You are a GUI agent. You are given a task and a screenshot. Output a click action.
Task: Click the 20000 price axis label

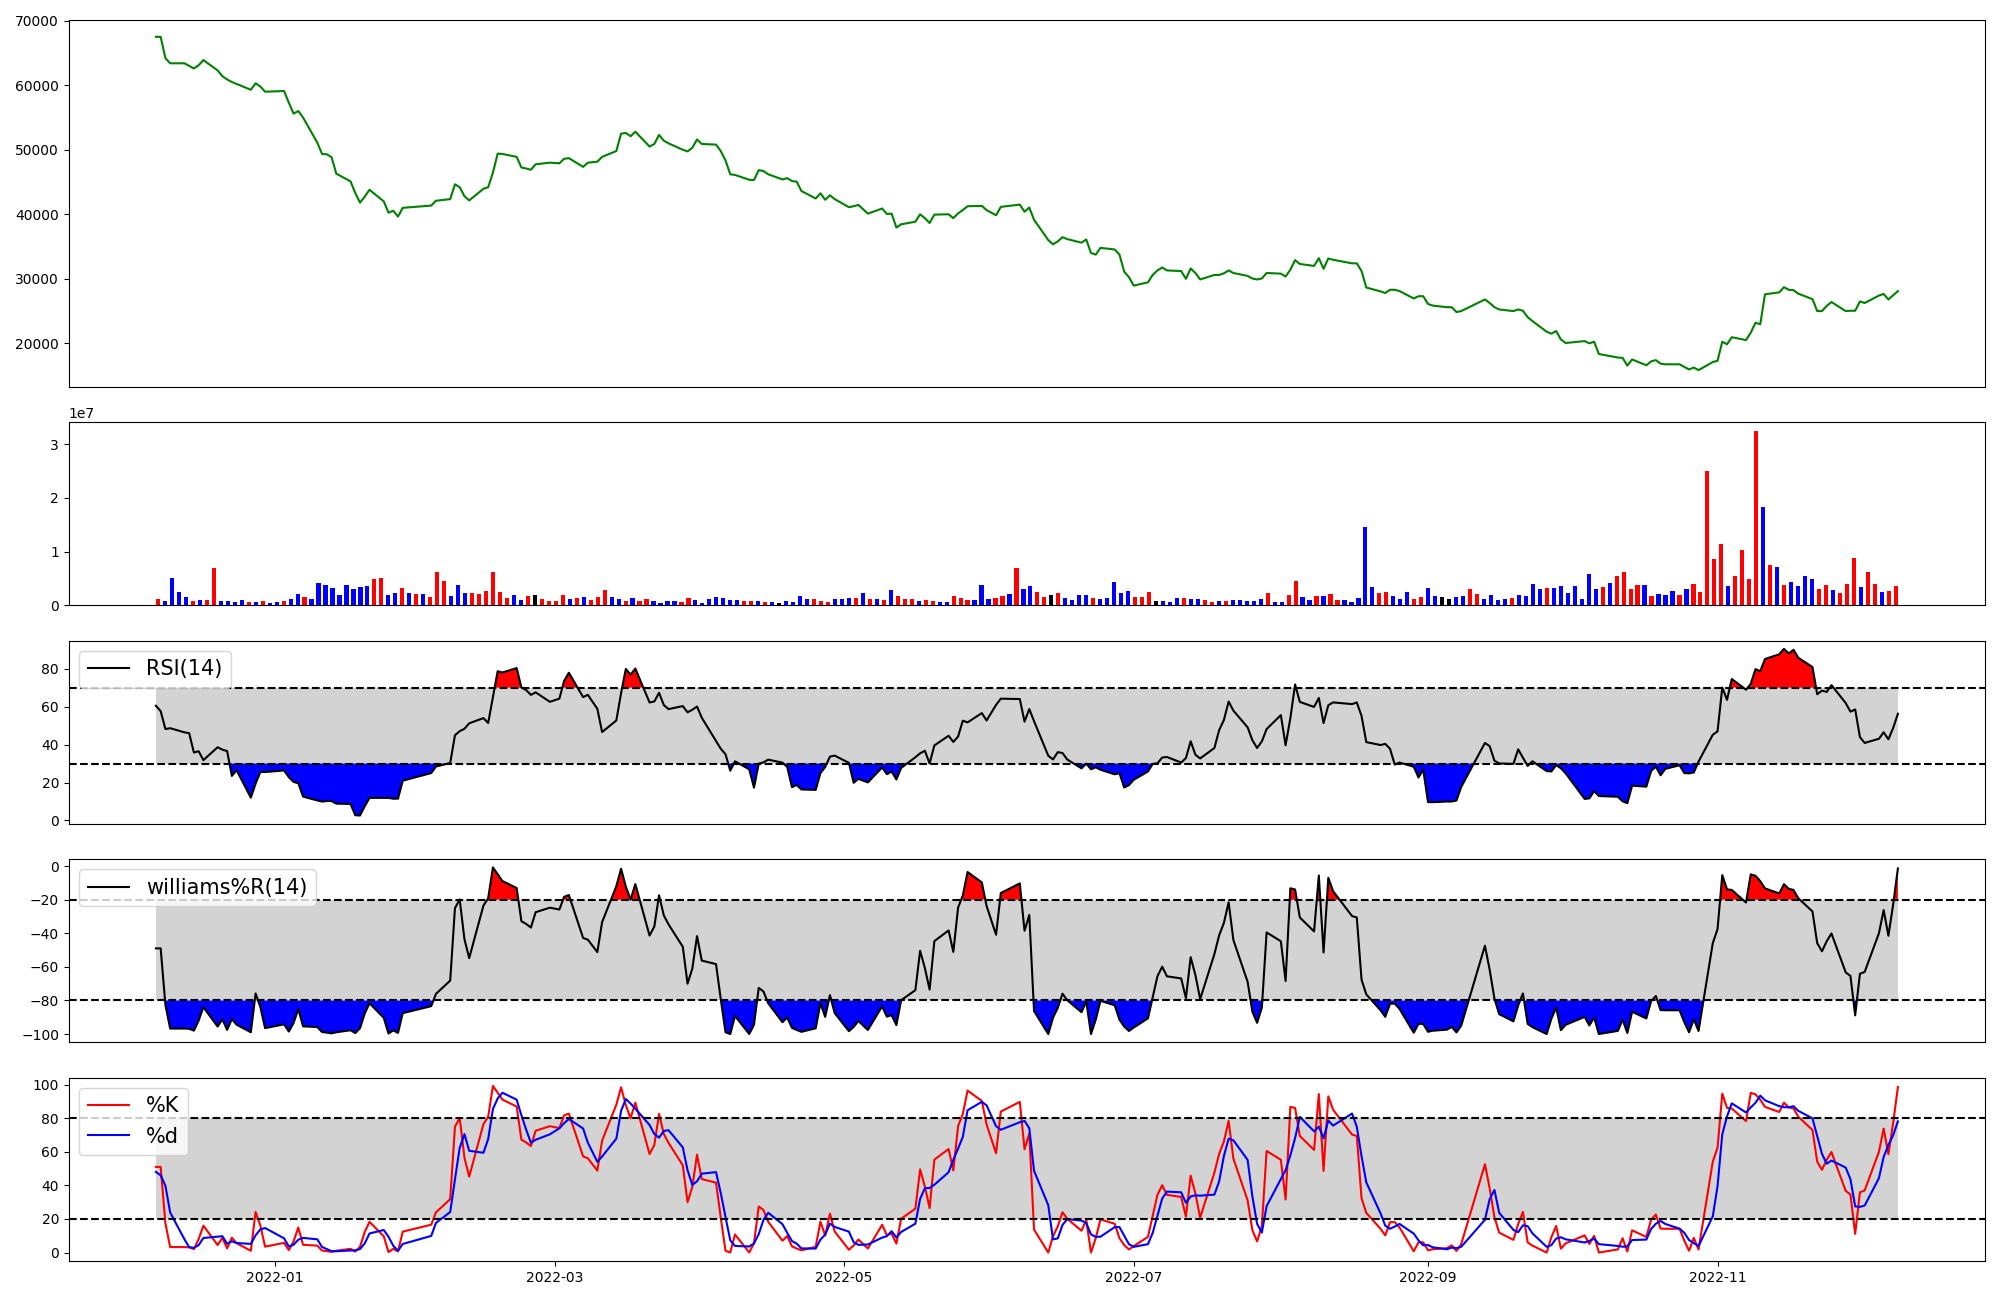pos(38,344)
